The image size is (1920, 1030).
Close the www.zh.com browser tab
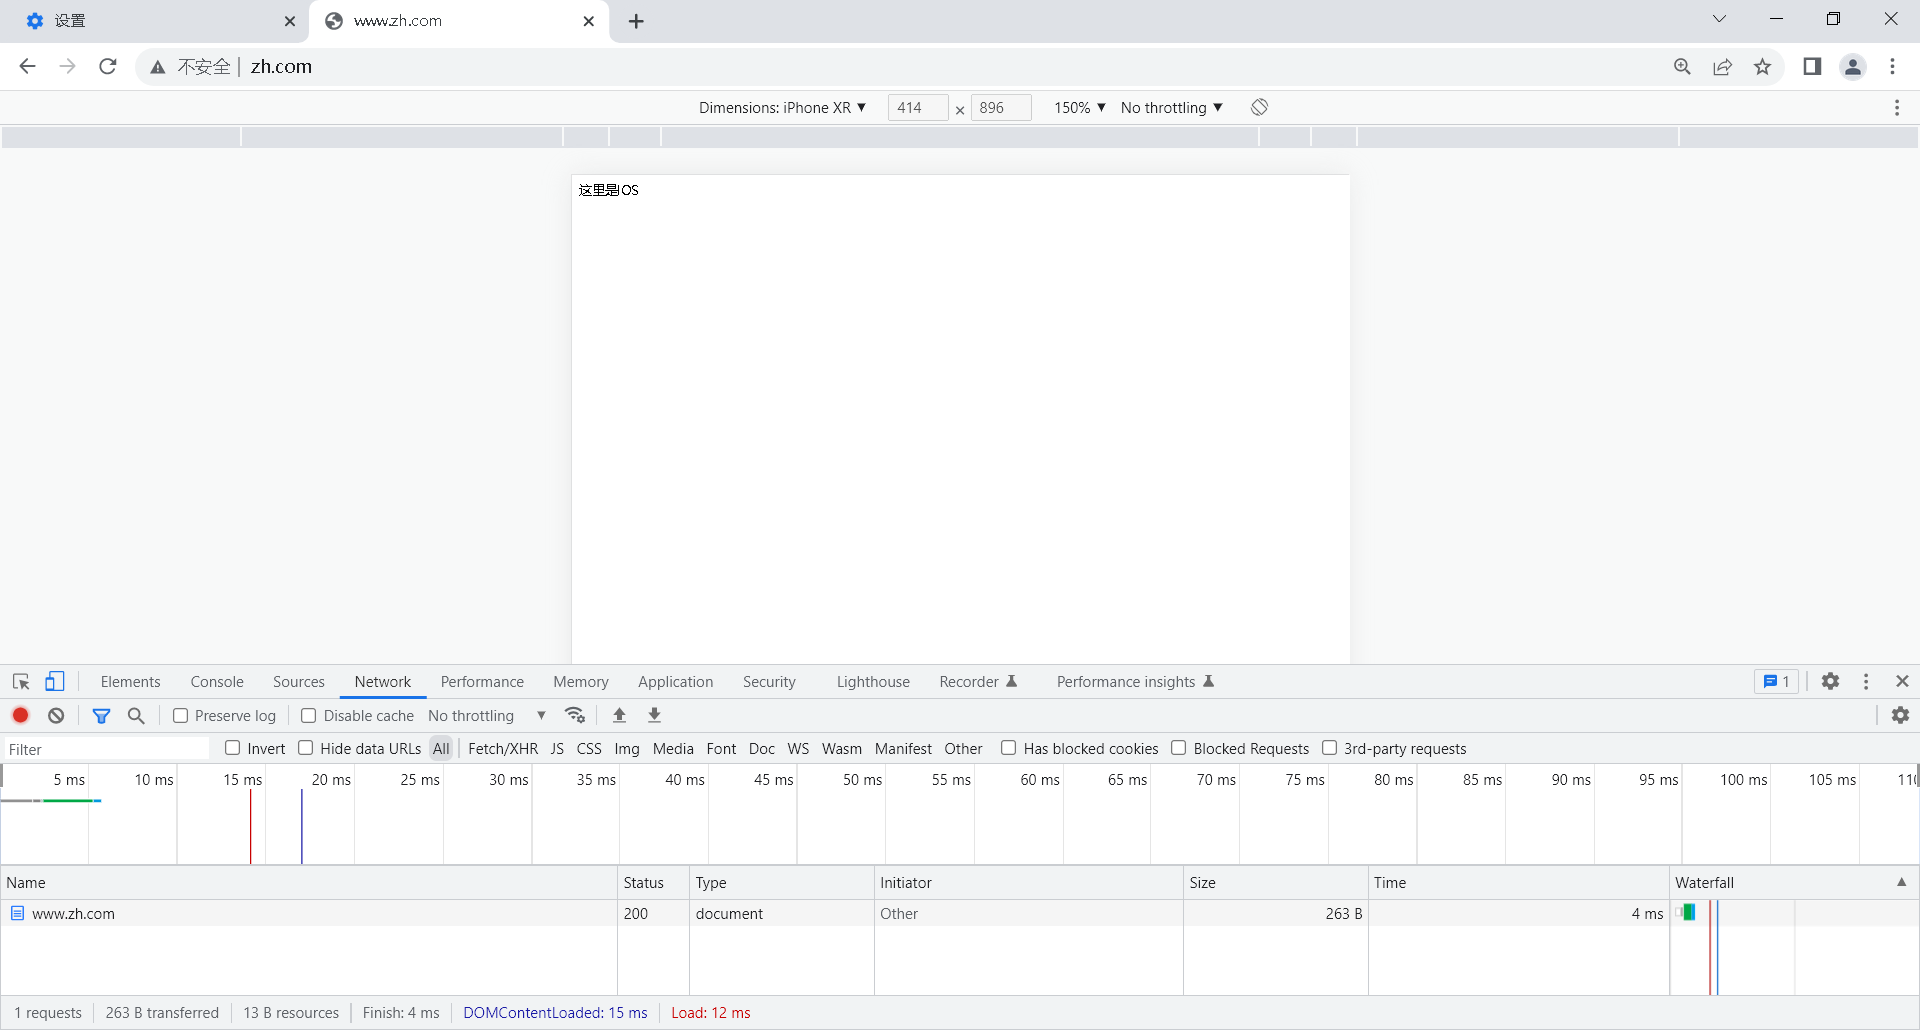[x=589, y=21]
